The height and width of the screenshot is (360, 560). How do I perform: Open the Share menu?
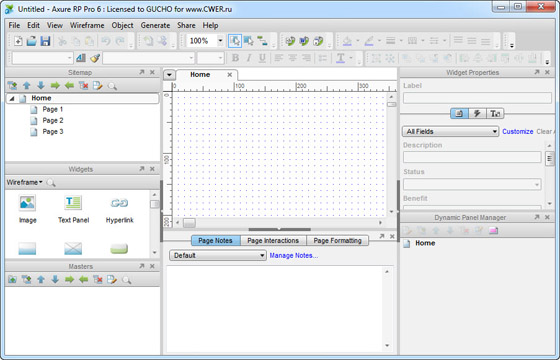186,25
